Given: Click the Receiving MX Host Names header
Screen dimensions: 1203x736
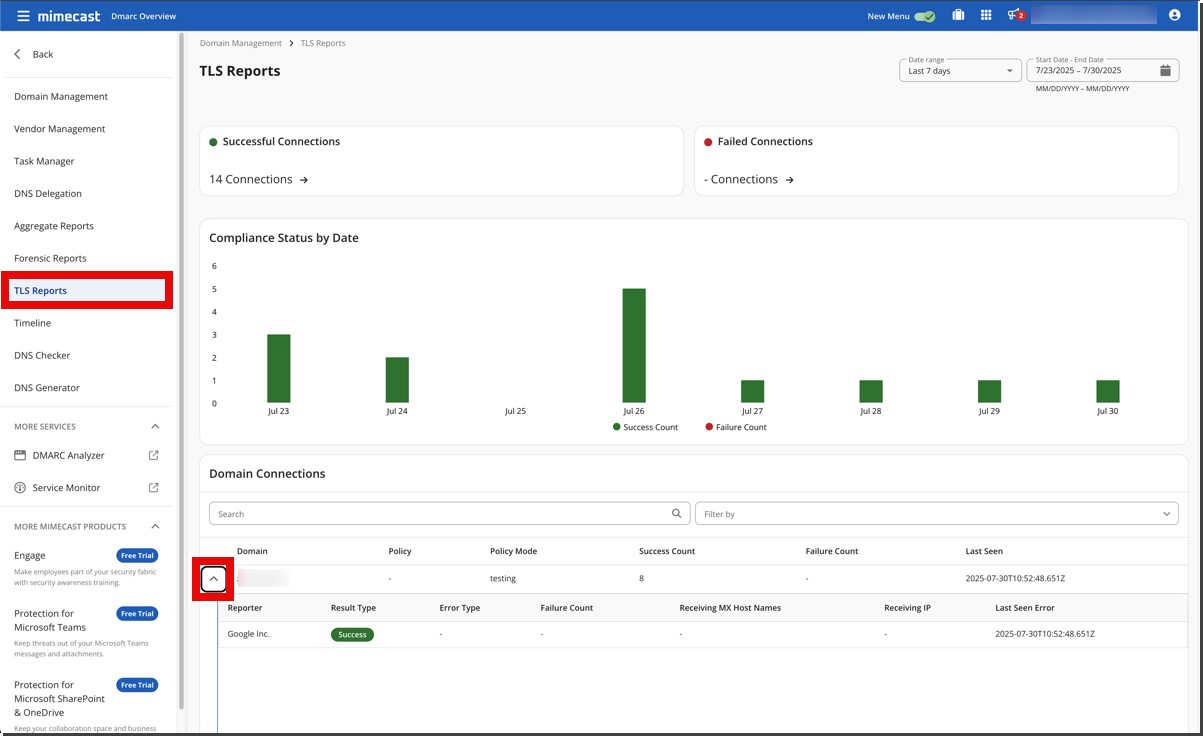Looking at the screenshot, I should pos(730,608).
